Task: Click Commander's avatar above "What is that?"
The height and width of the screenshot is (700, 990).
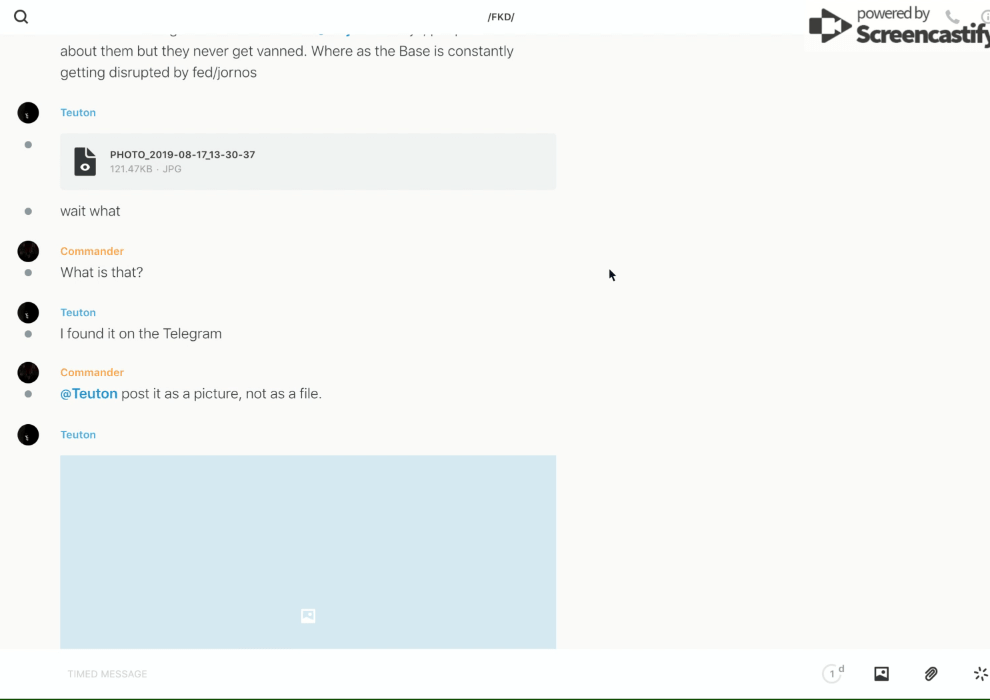Action: tap(28, 251)
